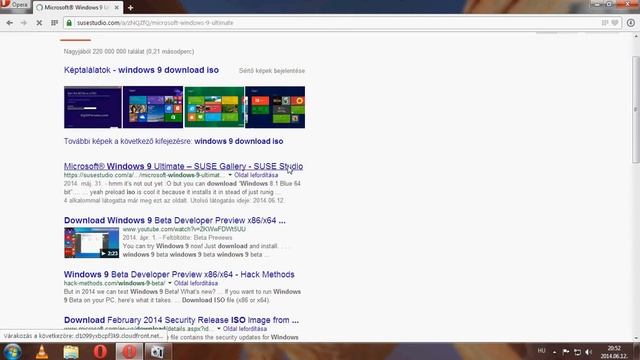640x360 pixels.
Task: Show hidden system tray icons arrow
Action: (x=554, y=352)
